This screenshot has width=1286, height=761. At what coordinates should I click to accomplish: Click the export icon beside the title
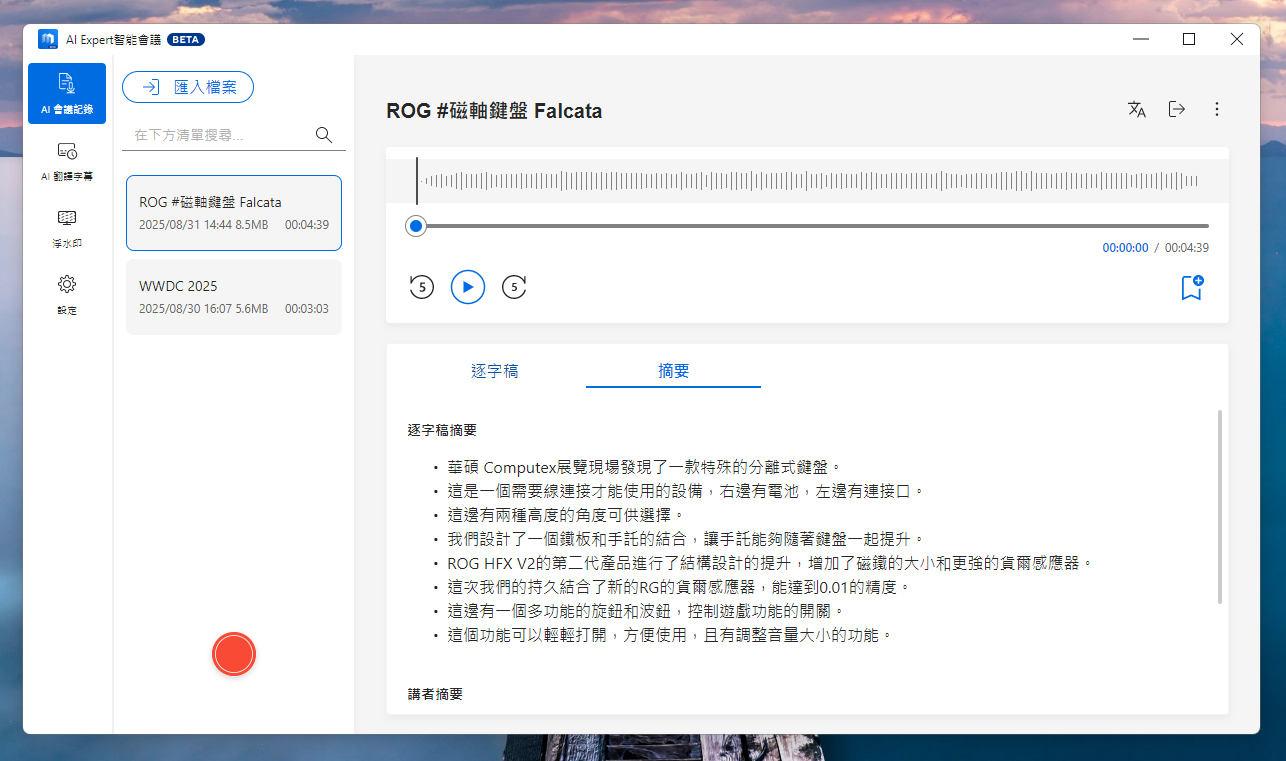coord(1177,110)
